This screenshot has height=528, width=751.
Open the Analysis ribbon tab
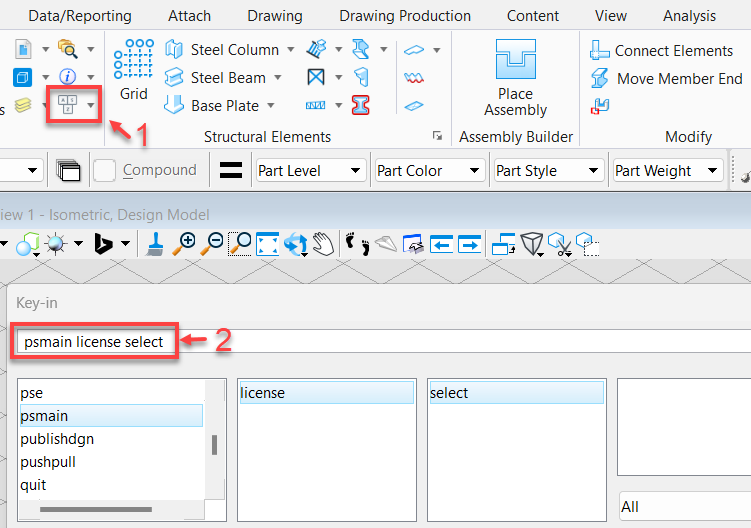[689, 16]
